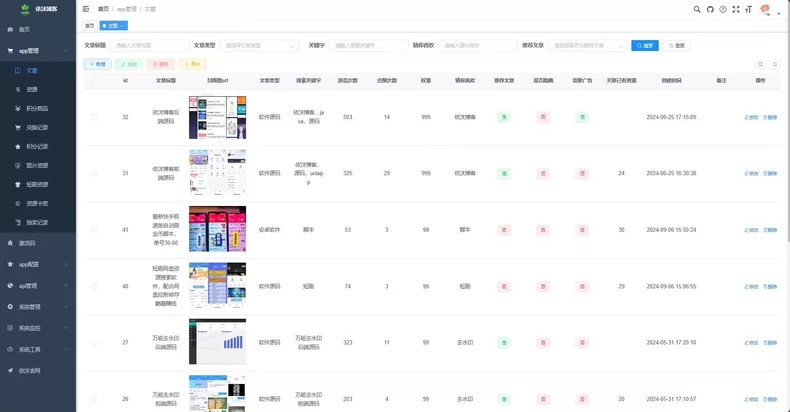Click the round search-toggle icon above the table
790x412 pixels.
coord(760,64)
